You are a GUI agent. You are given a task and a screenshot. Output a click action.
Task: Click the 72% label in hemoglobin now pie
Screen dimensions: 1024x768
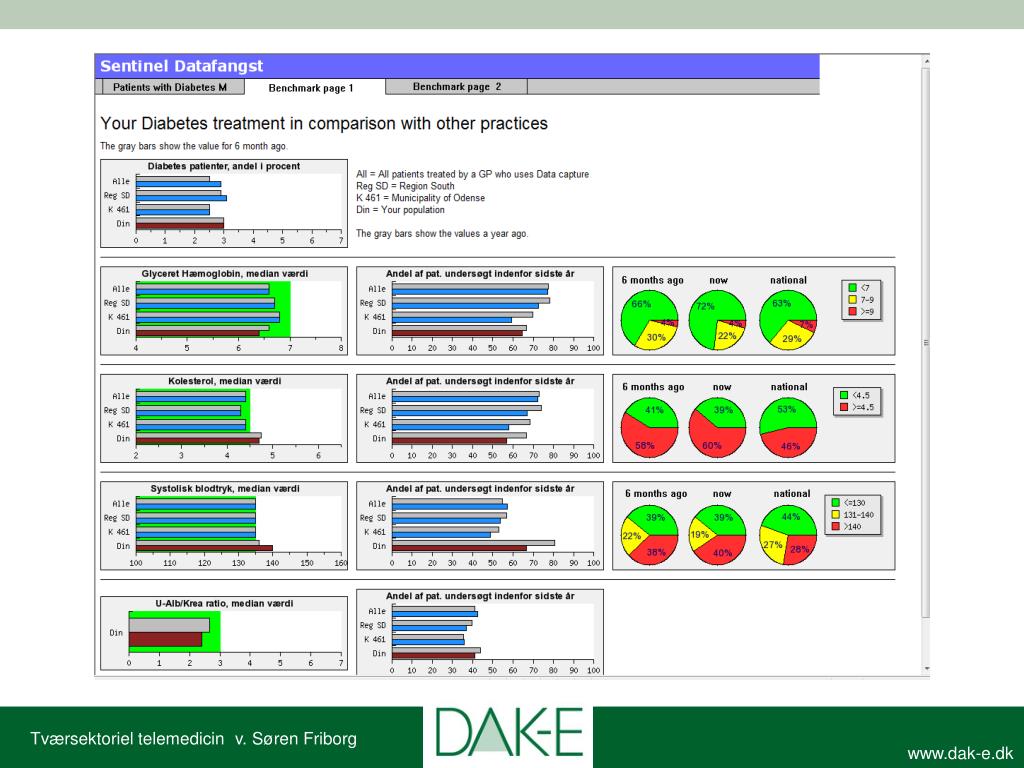pos(705,306)
